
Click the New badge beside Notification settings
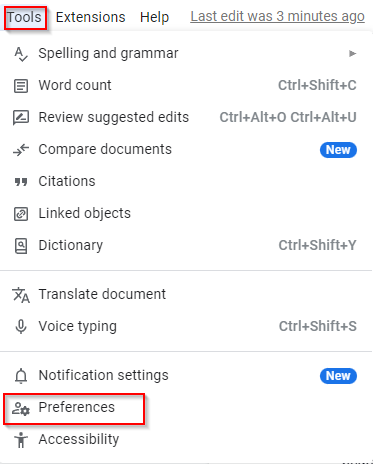point(338,376)
